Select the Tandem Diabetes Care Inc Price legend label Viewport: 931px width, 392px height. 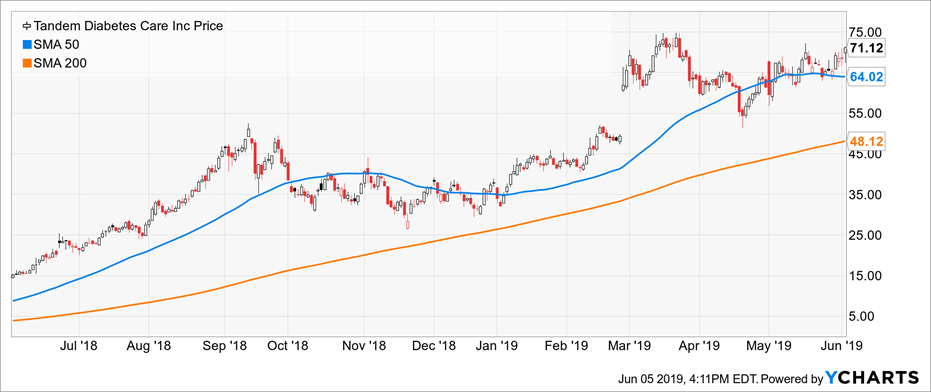pyautogui.click(x=128, y=27)
